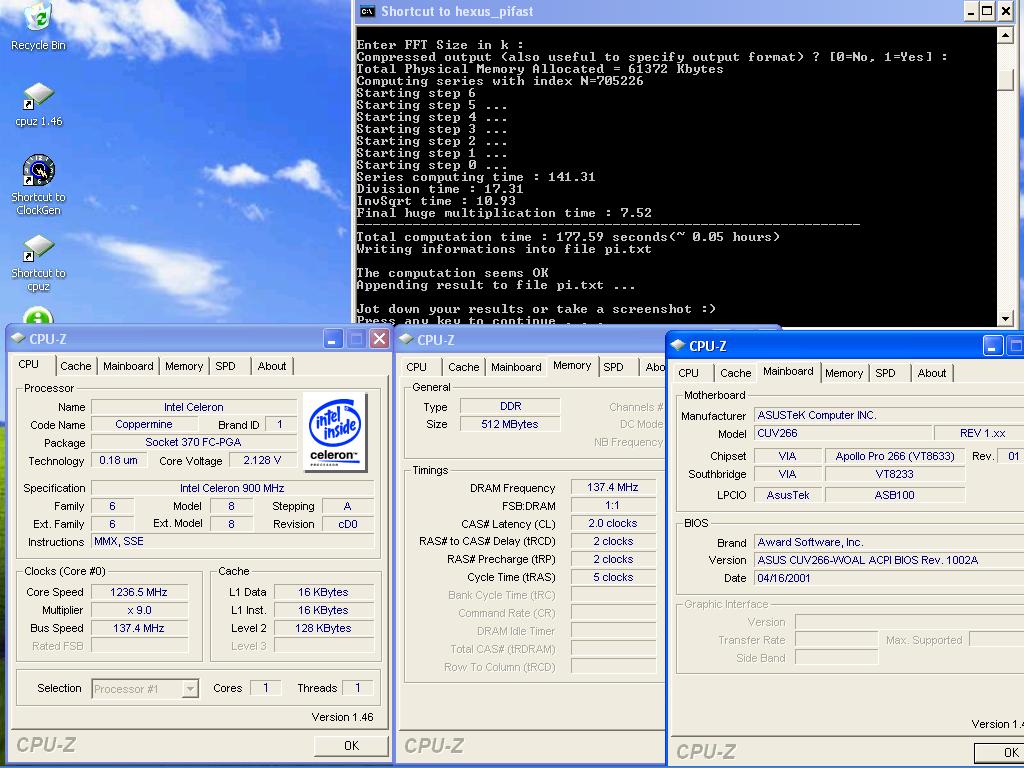This screenshot has width=1024, height=768.
Task: Minimize the left CPU-Z window
Action: (x=332, y=339)
